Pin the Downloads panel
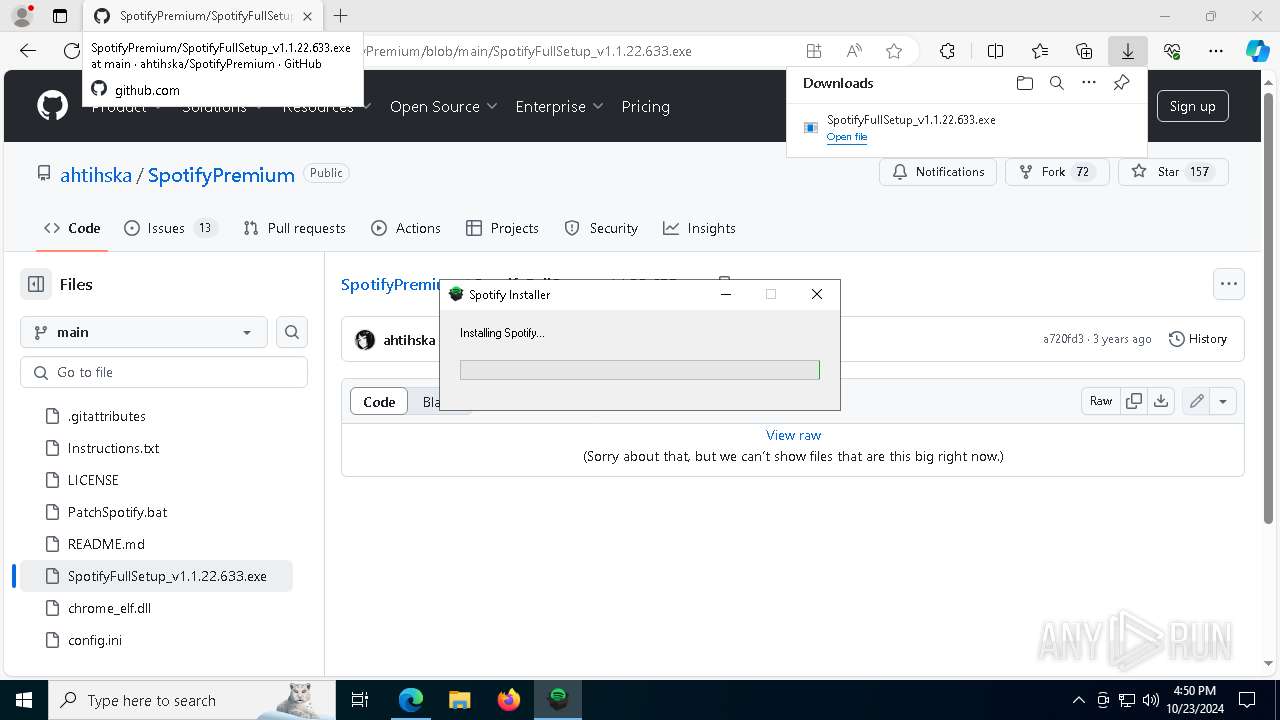The width and height of the screenshot is (1280, 720). pos(1121,83)
